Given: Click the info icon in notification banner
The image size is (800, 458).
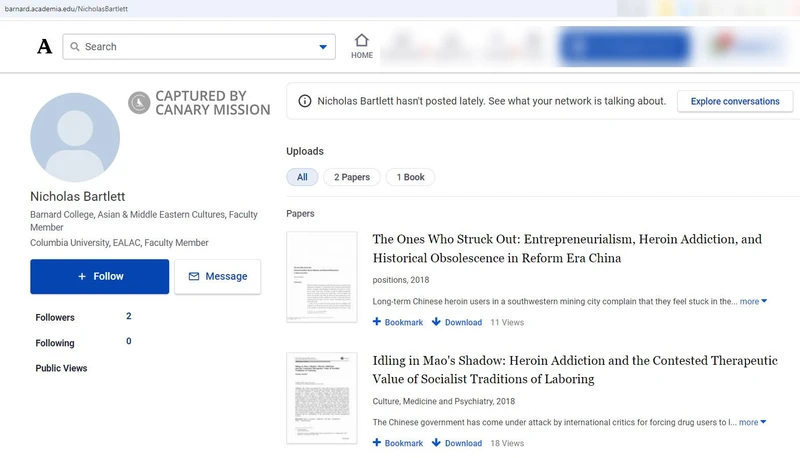Looking at the screenshot, I should pos(303,101).
